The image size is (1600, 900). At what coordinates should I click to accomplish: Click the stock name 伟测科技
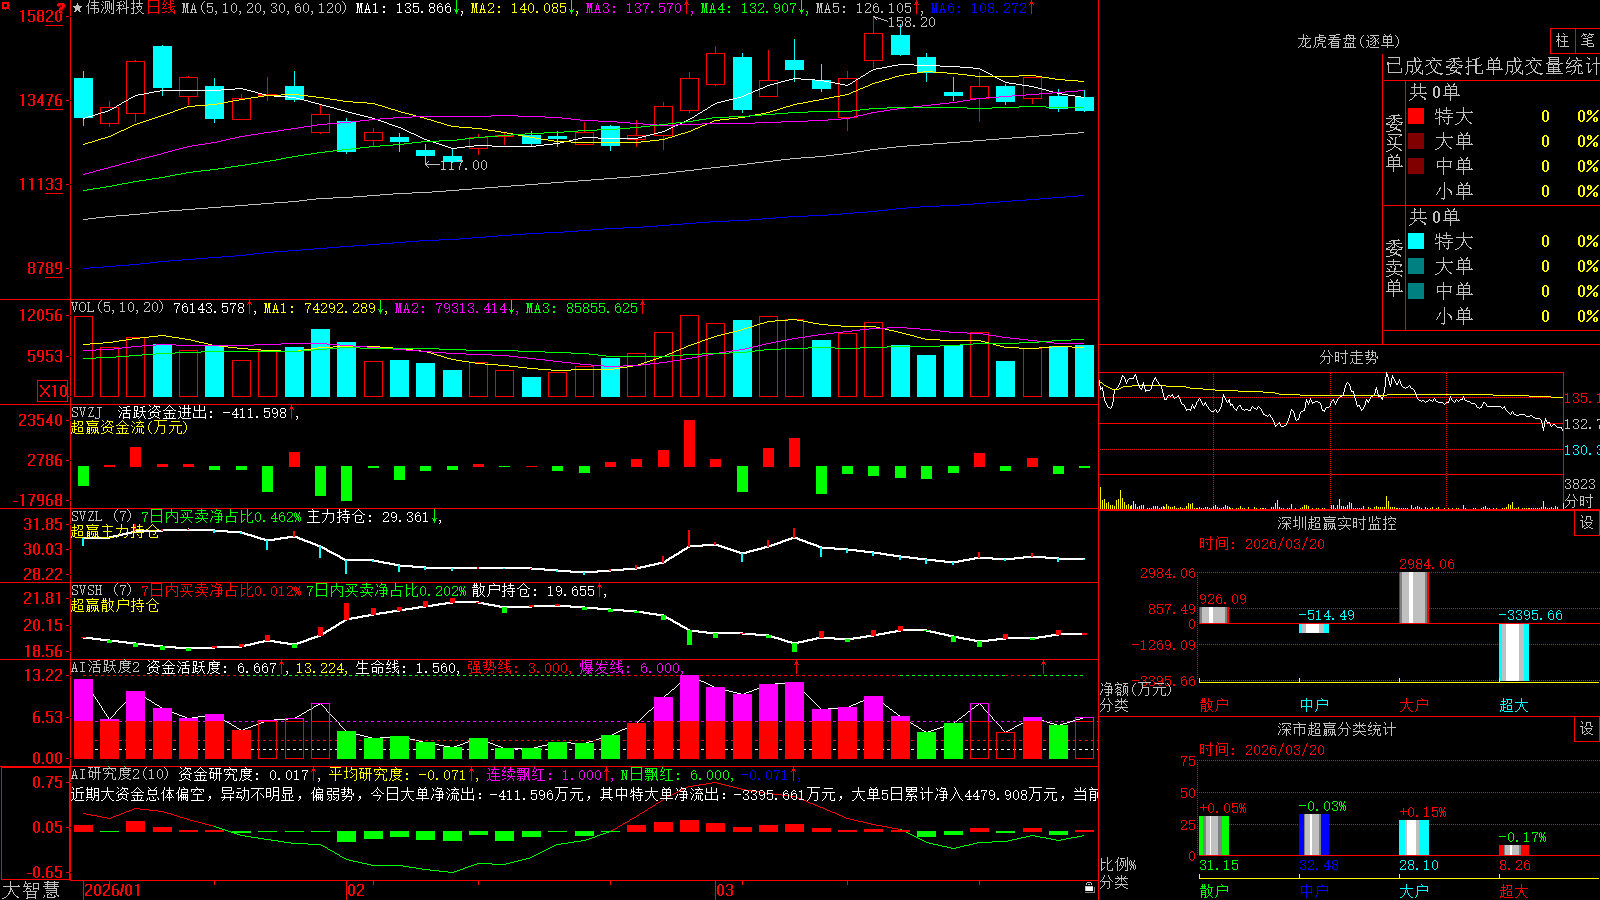[x=115, y=8]
